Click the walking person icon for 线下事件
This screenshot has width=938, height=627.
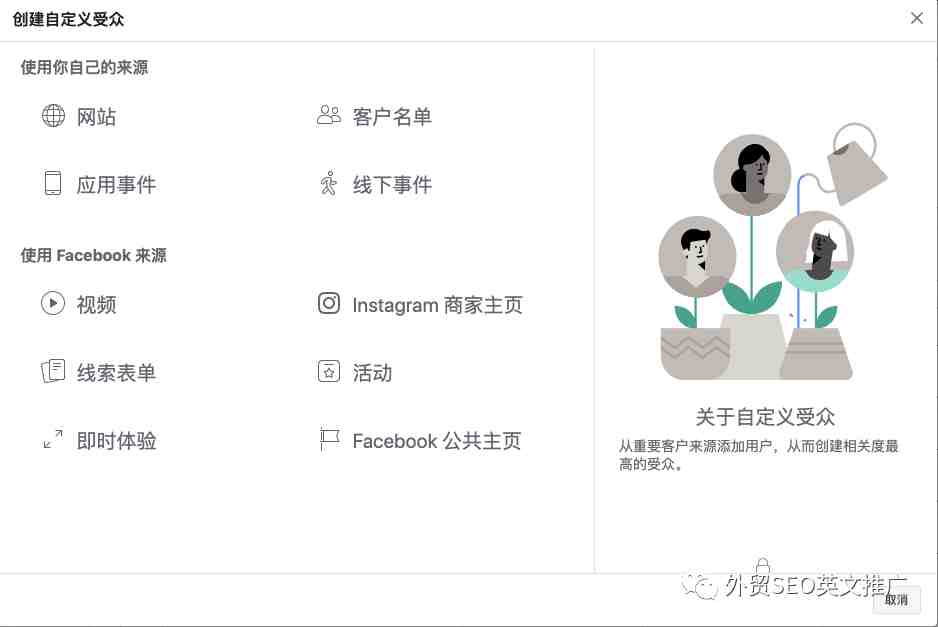(328, 183)
